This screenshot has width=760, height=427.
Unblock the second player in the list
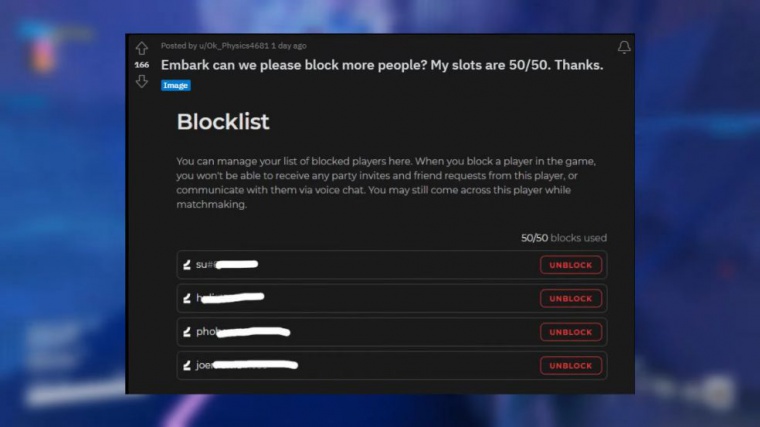(571, 298)
